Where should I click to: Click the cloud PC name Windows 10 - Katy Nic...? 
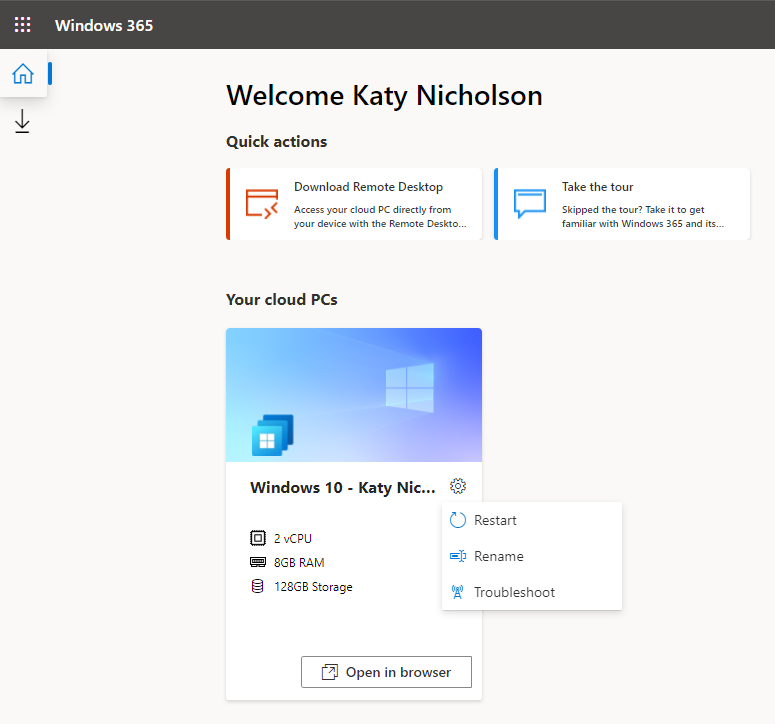tap(343, 488)
